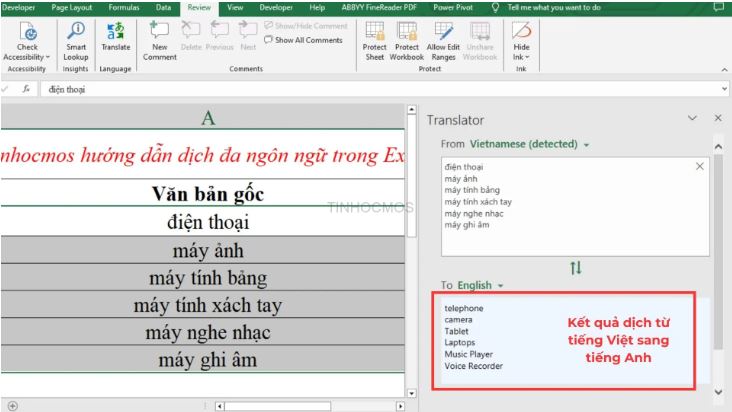This screenshot has height=412, width=732.
Task: Select cell containing máy ảnh
Action: [203, 250]
